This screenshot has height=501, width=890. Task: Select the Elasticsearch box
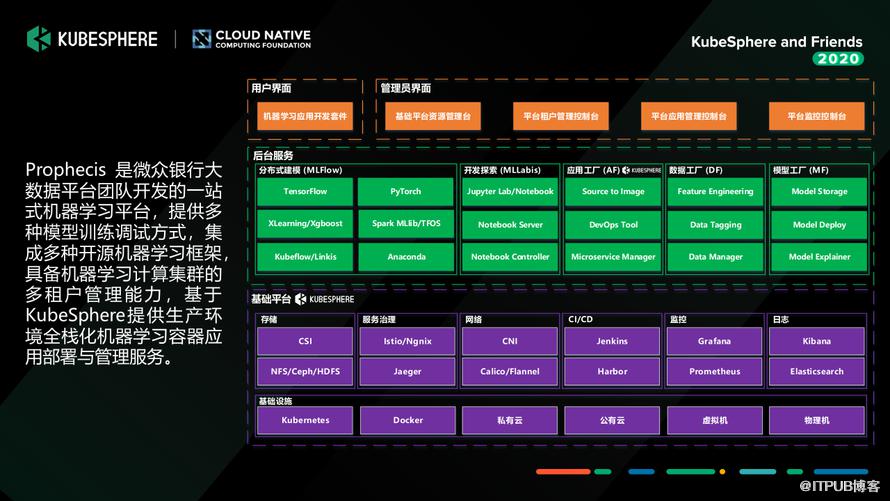(817, 372)
